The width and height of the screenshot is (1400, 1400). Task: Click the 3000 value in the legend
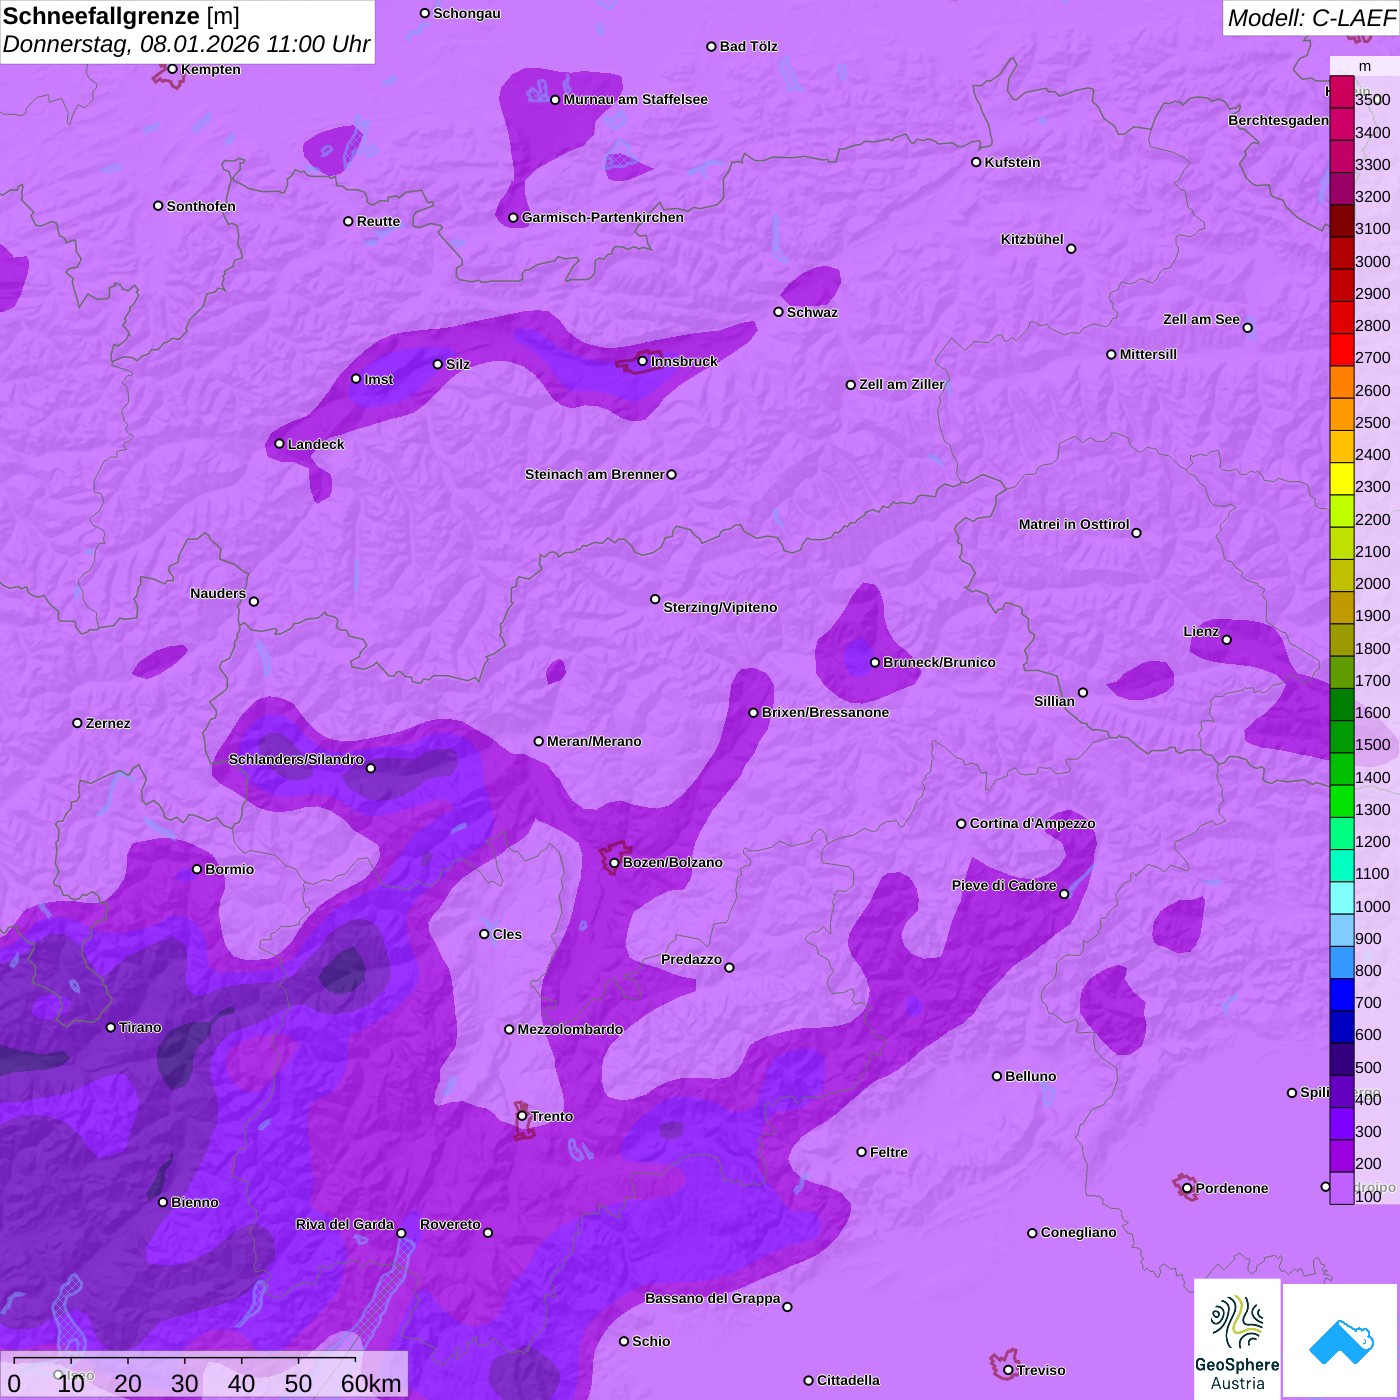pos(1372,261)
